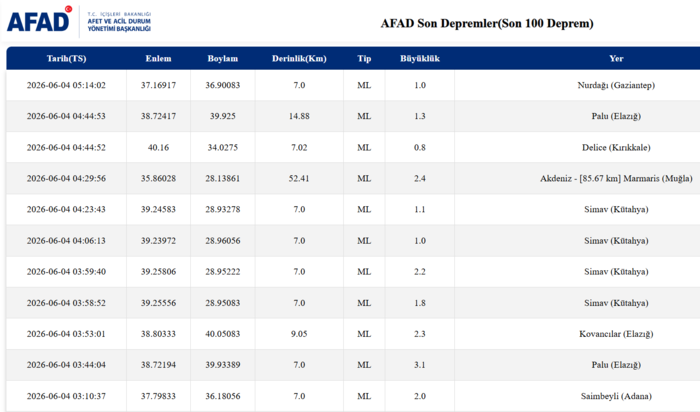
Task: Select date cell 2026-06-04 03:10:37
Action: pos(66,396)
